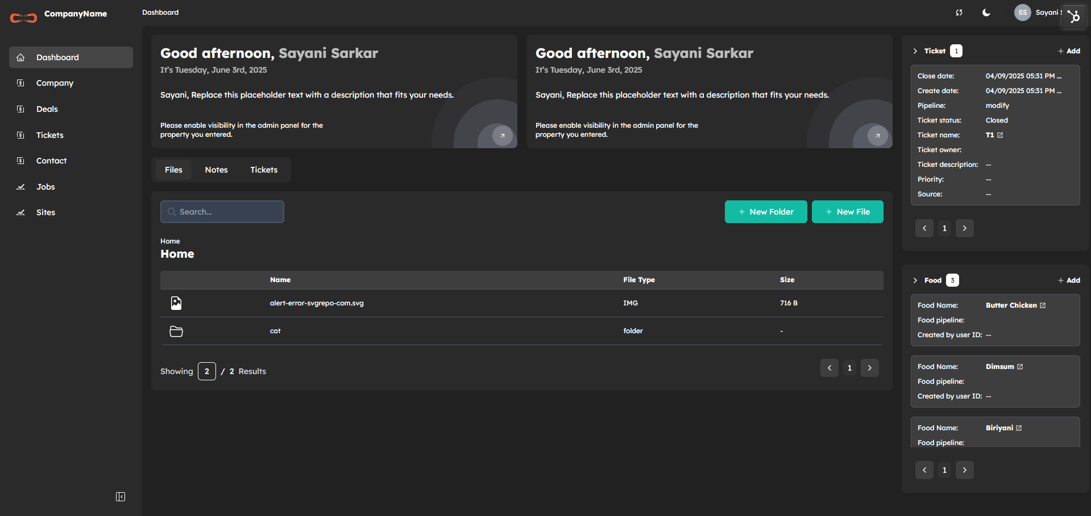Focus the Search input field

pos(222,211)
